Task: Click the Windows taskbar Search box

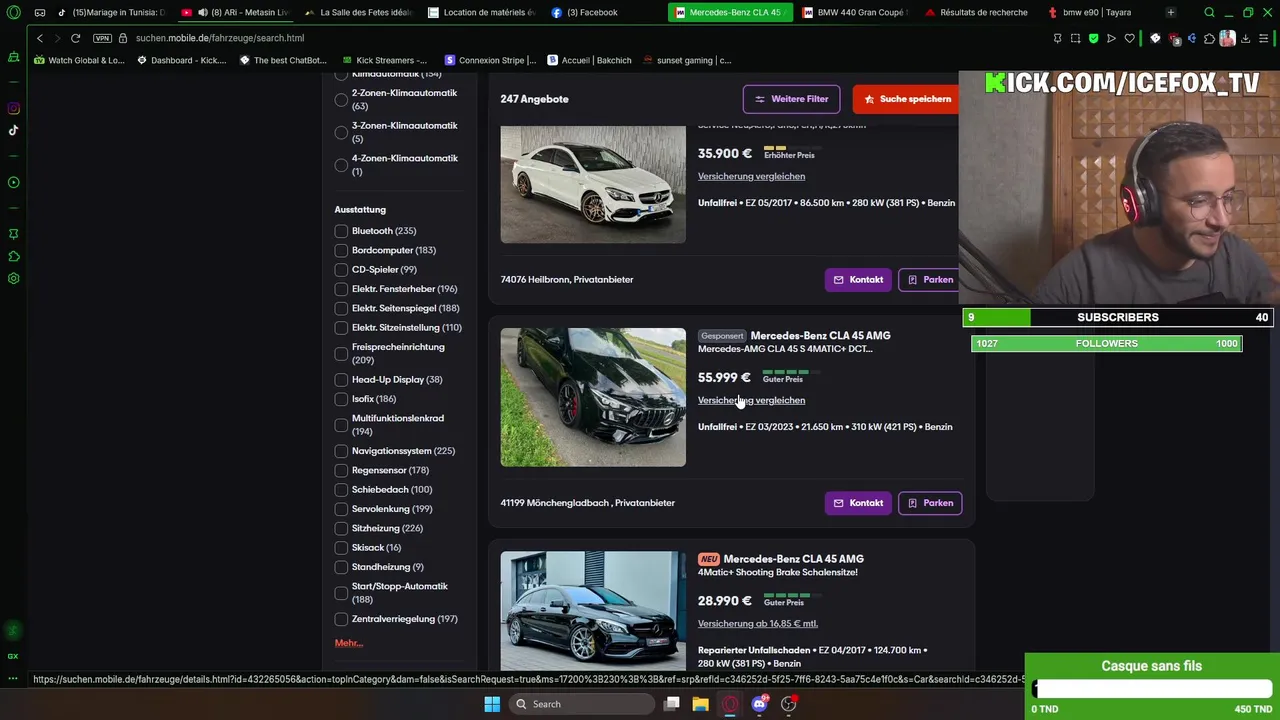Action: point(581,704)
